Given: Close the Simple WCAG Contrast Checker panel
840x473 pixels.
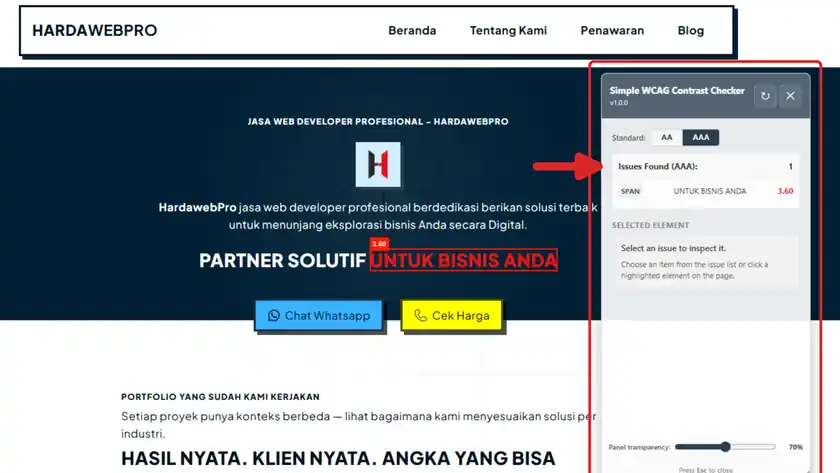Looking at the screenshot, I should point(790,96).
